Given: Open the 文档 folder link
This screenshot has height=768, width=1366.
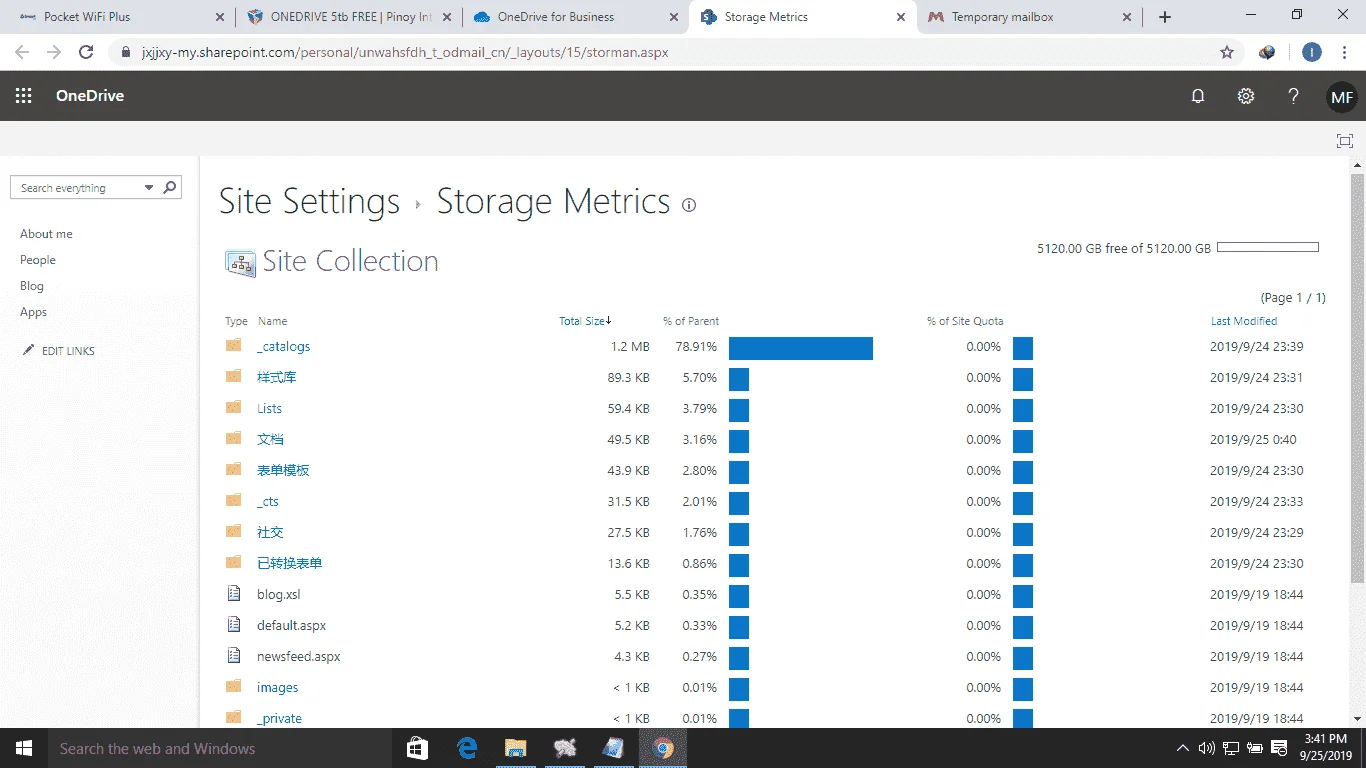Looking at the screenshot, I should pos(270,439).
